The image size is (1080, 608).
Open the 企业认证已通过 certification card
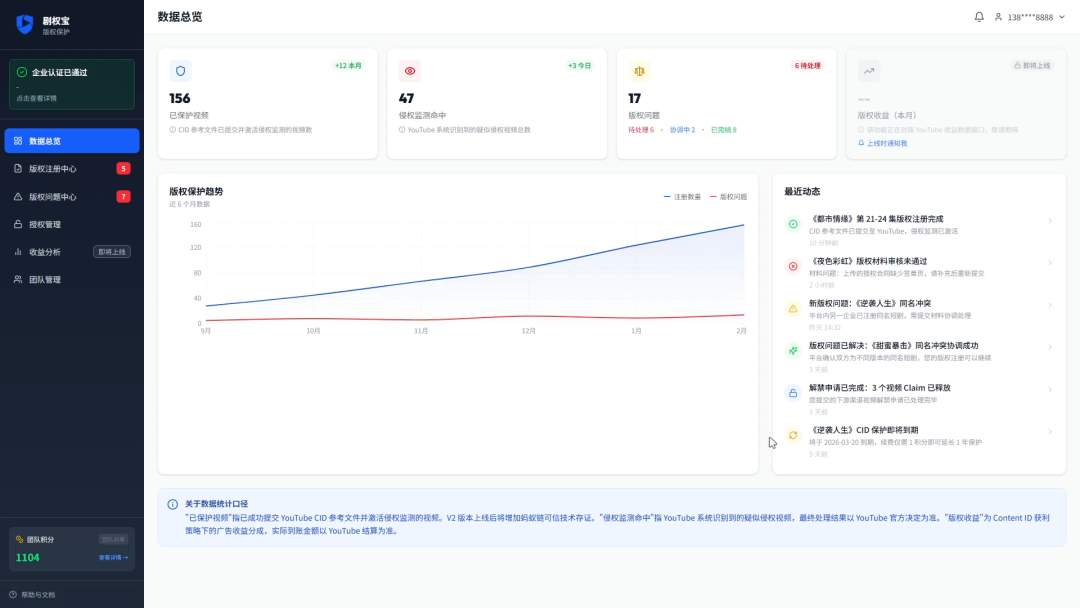click(72, 84)
